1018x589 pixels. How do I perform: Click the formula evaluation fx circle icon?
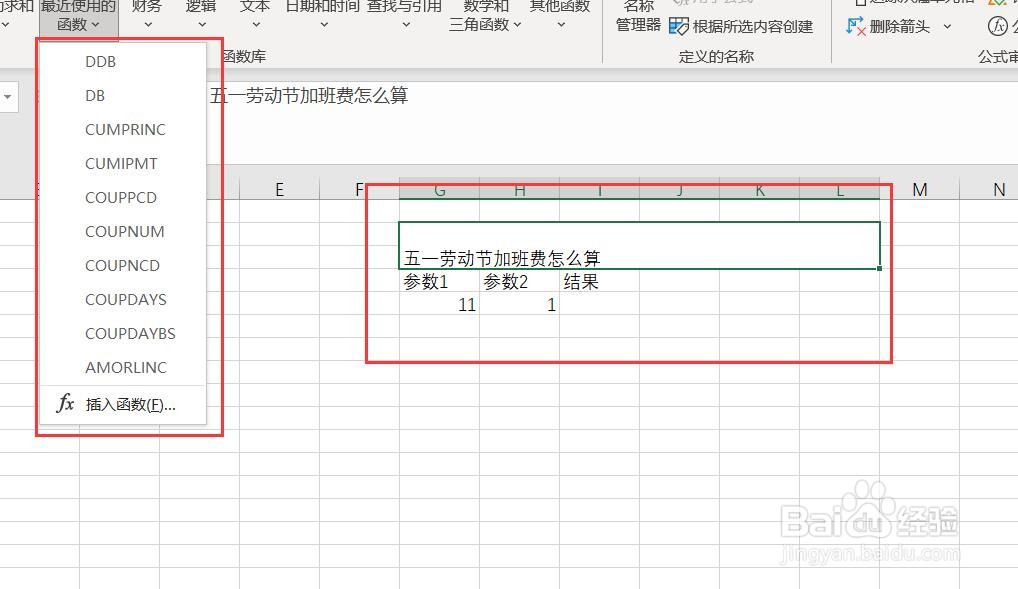(998, 26)
